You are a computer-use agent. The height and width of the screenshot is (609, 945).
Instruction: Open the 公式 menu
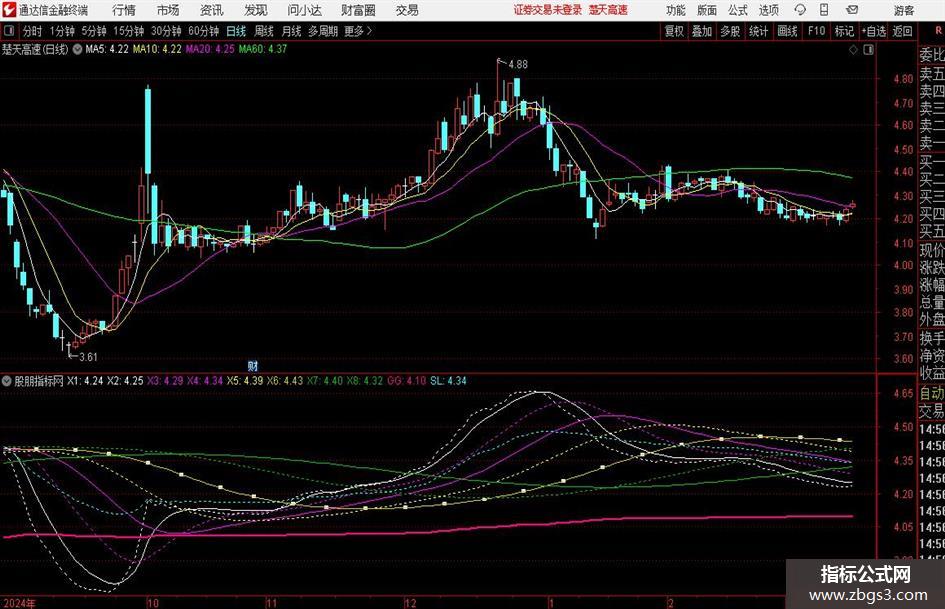(x=738, y=10)
